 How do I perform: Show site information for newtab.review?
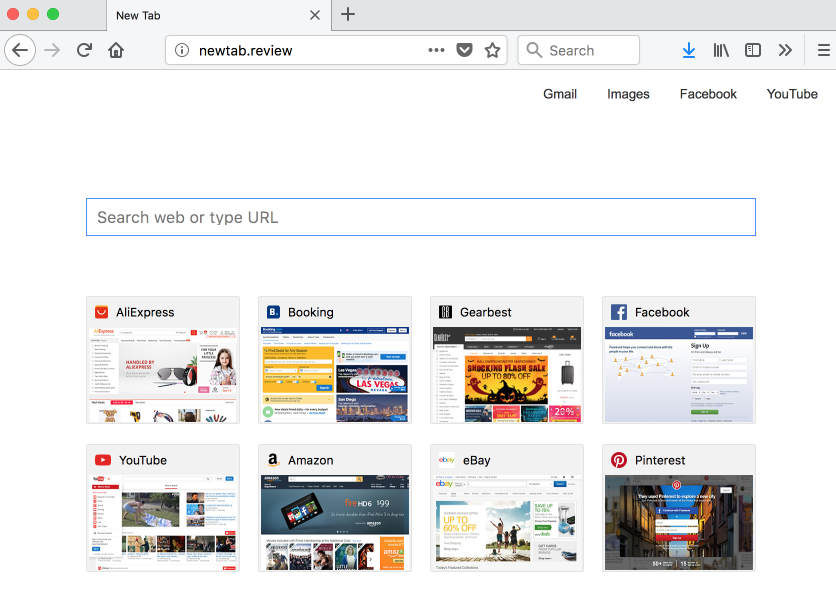click(x=182, y=50)
